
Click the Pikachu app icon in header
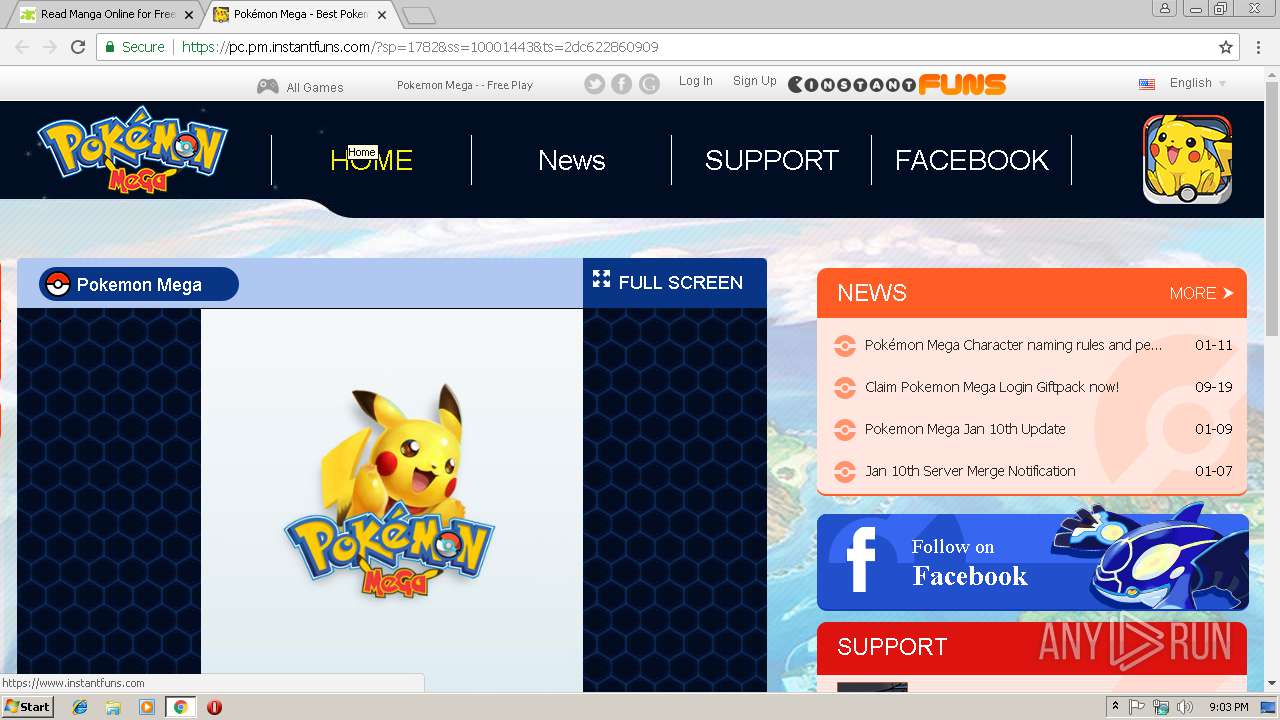(1187, 159)
